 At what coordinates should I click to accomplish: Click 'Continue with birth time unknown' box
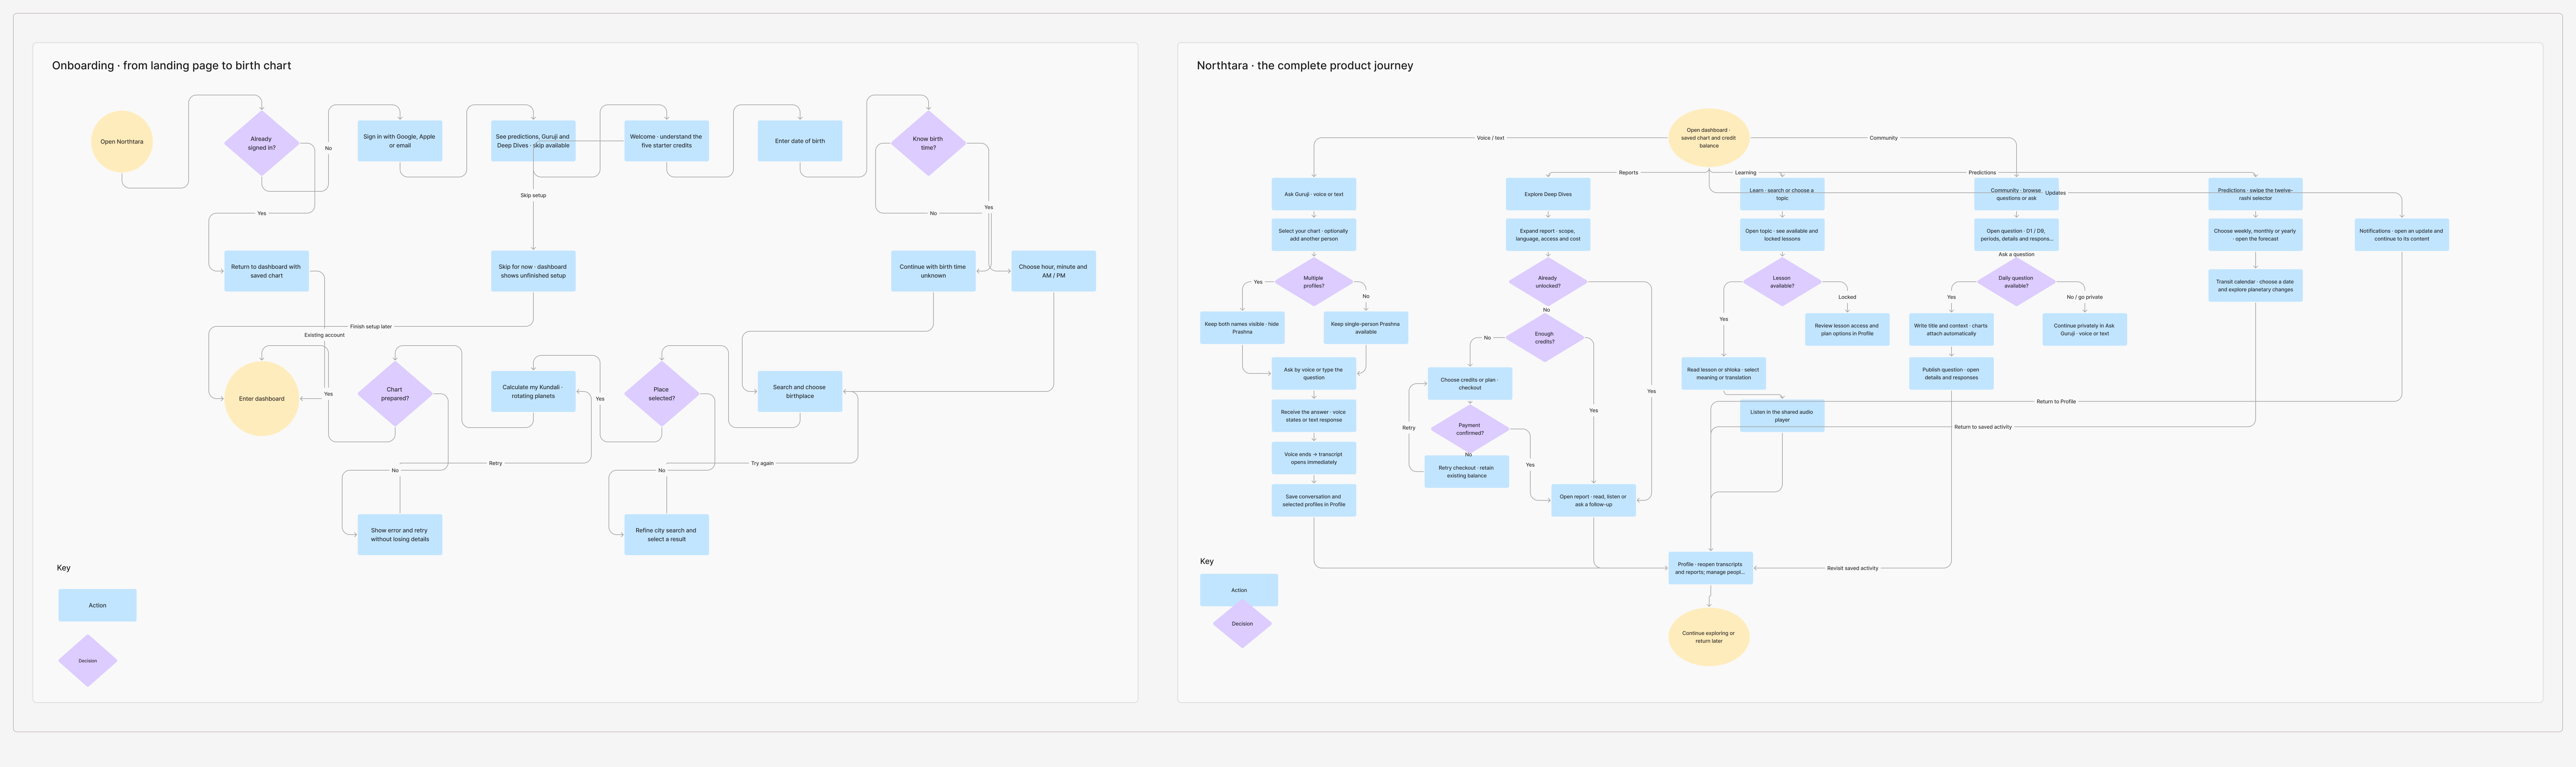coord(933,271)
